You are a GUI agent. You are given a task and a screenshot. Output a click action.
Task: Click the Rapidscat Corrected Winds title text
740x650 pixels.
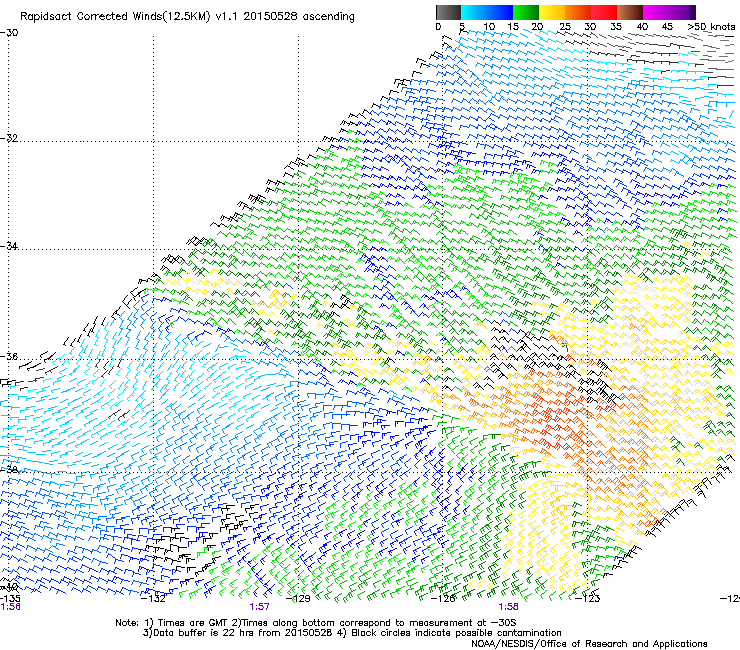[187, 17]
